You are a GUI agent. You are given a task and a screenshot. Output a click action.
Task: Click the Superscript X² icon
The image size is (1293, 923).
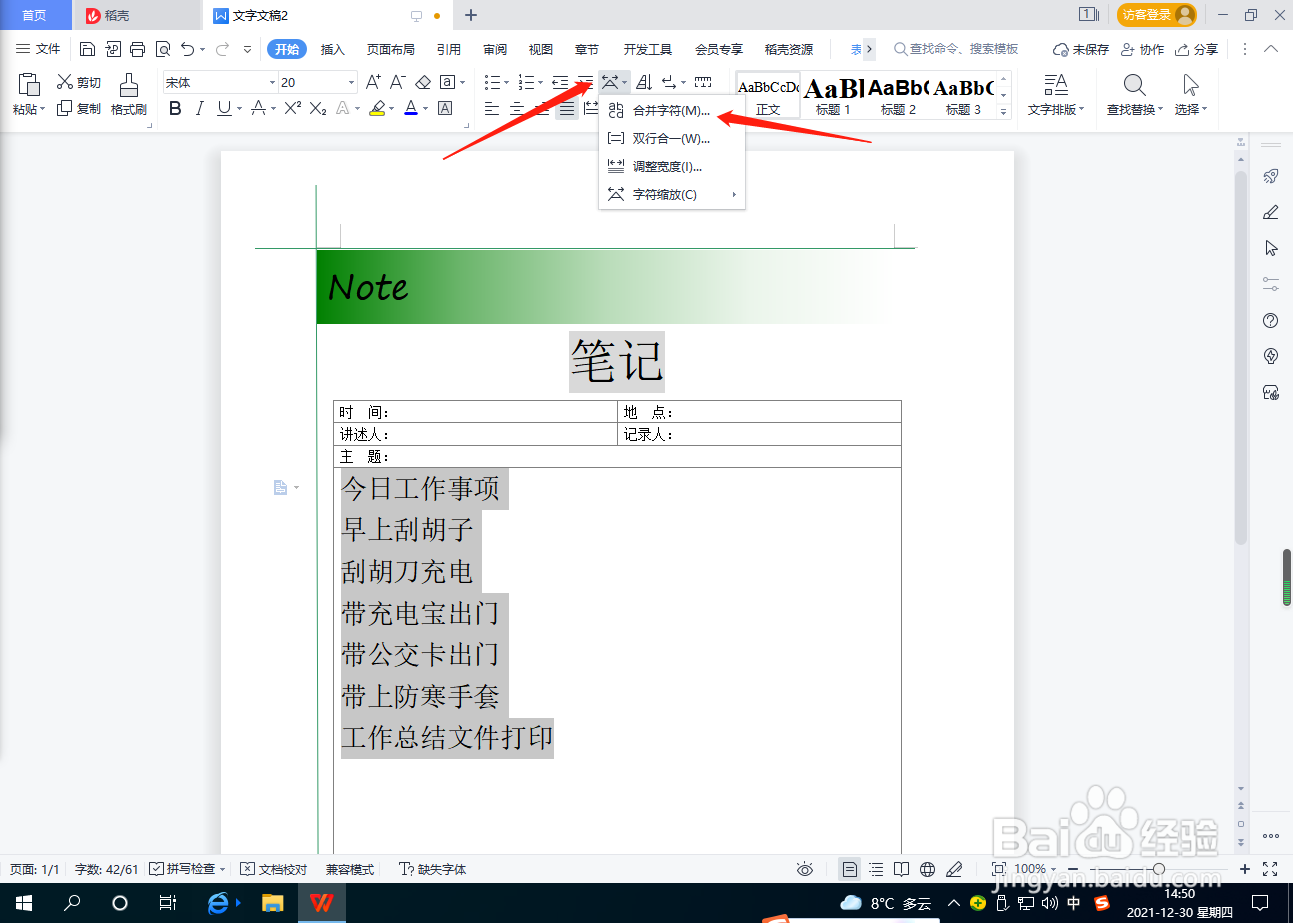(x=293, y=108)
